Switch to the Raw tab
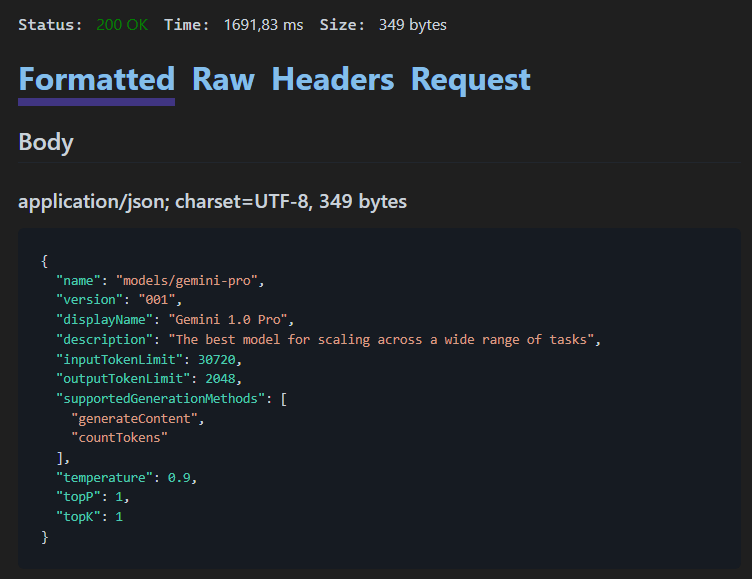The image size is (752, 579). coord(223,79)
